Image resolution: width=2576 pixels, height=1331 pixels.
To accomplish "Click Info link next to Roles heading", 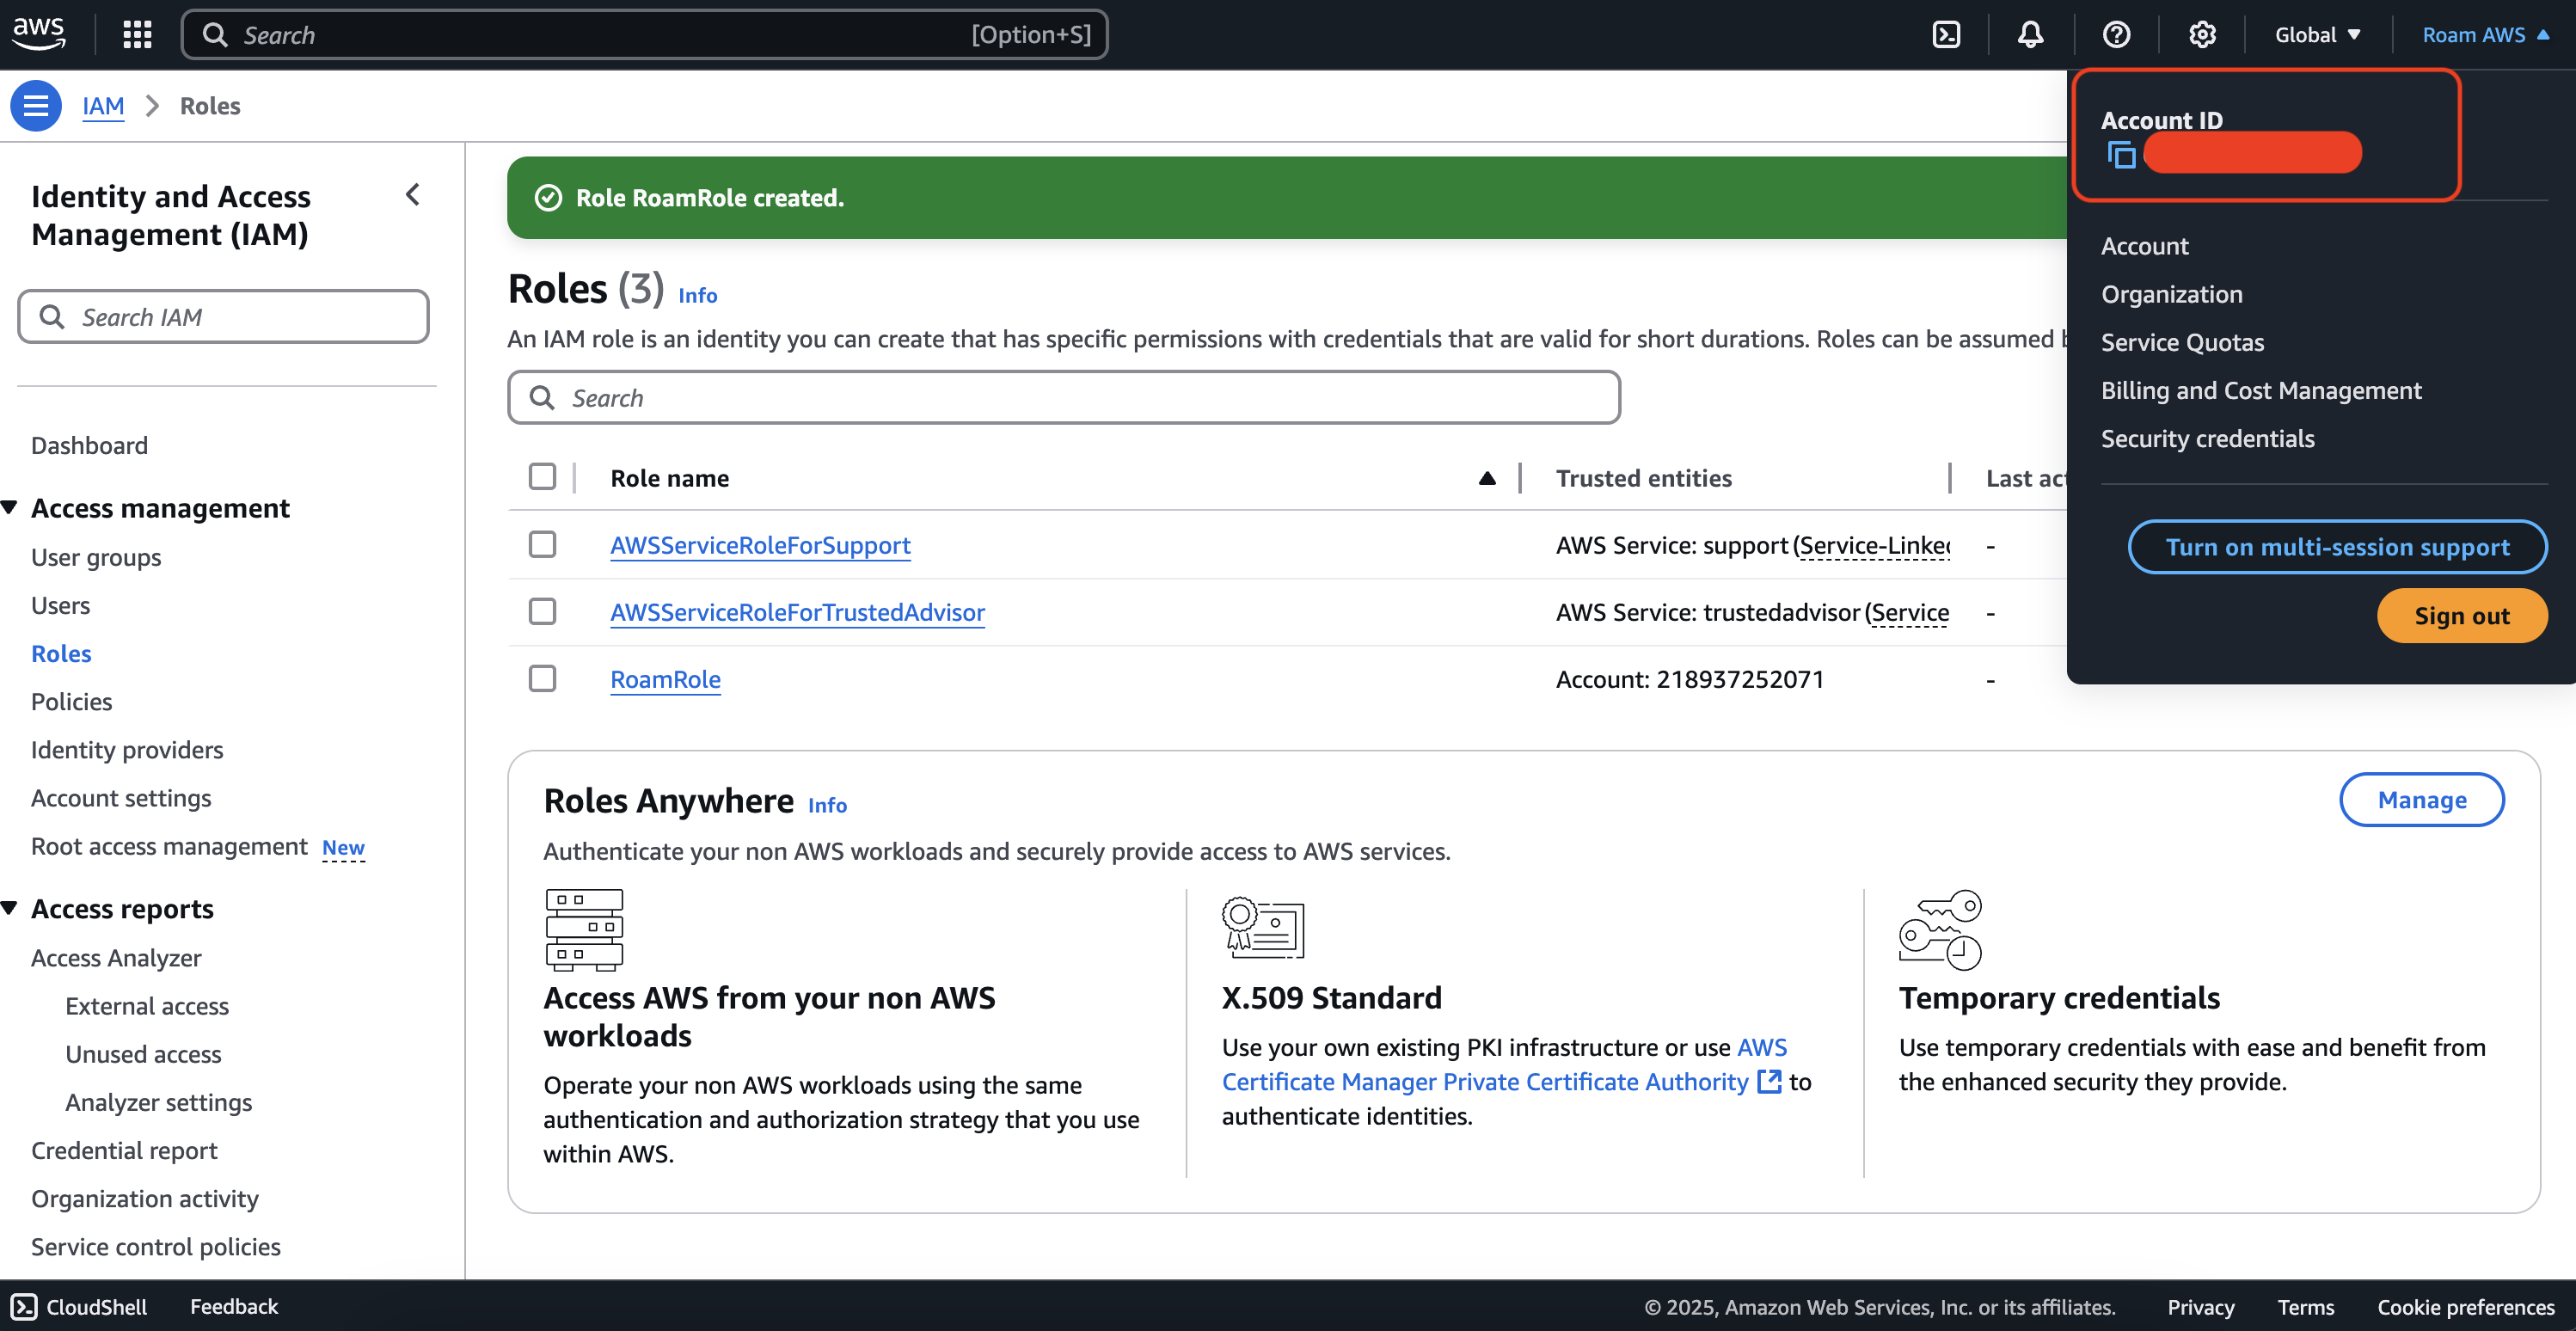I will (x=697, y=295).
